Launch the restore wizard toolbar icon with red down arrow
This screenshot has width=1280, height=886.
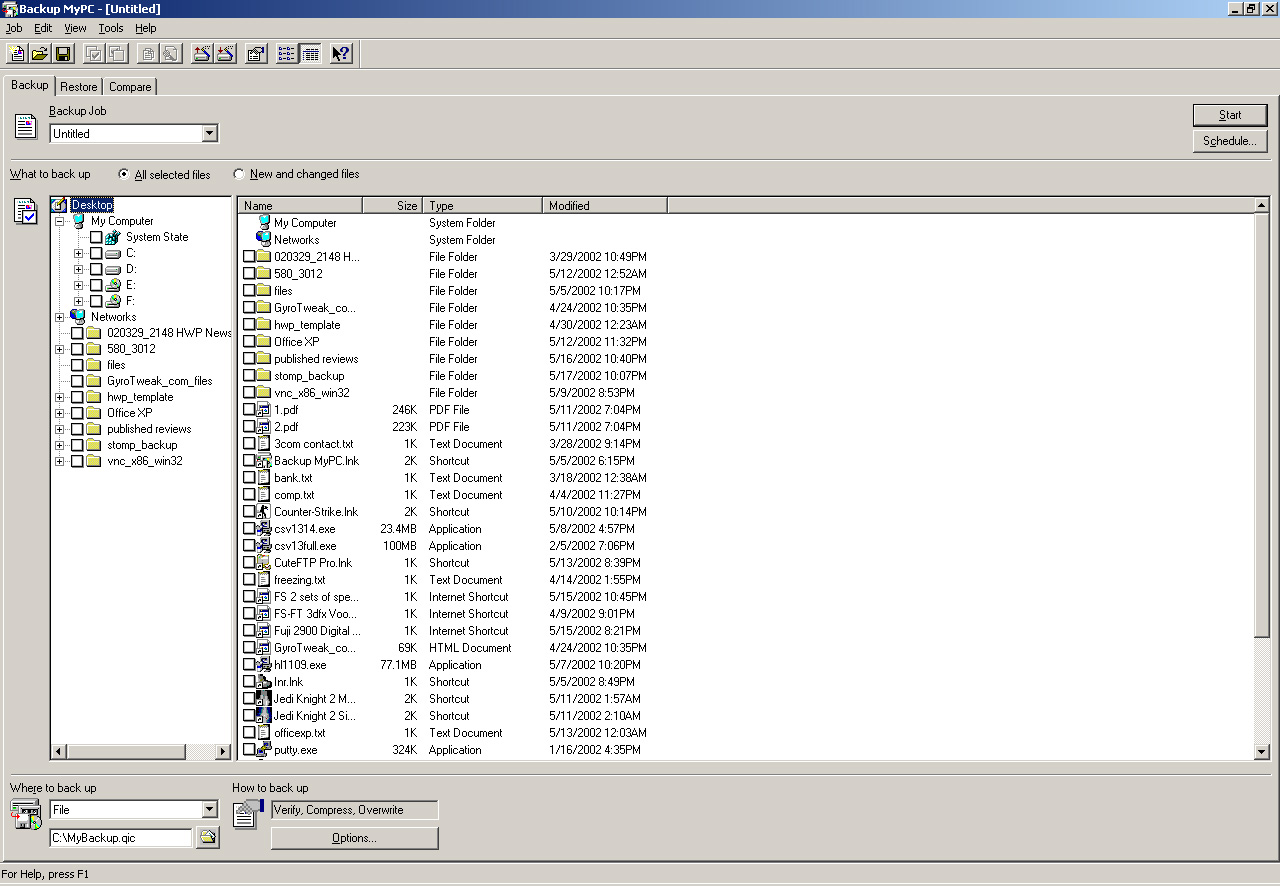[x=225, y=54]
